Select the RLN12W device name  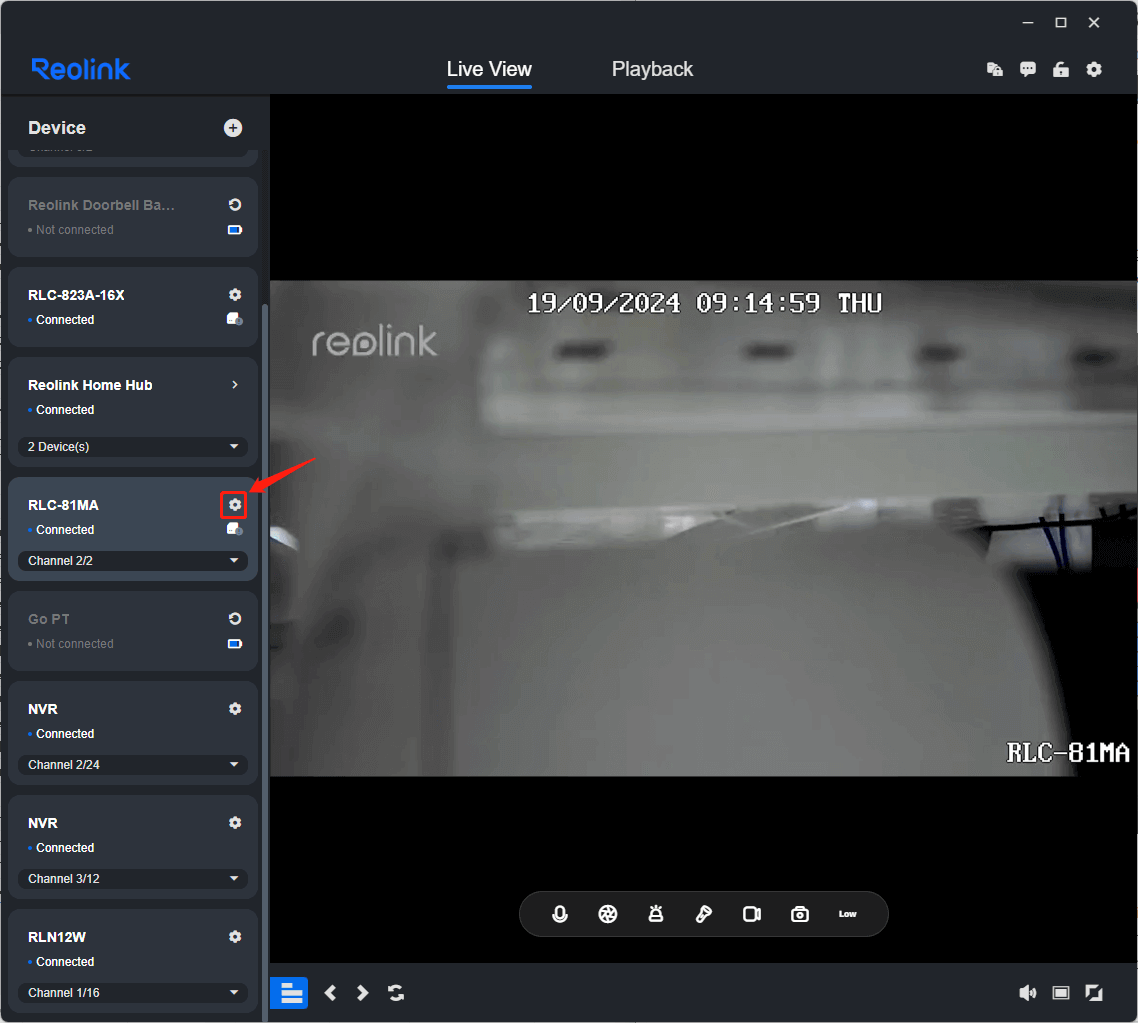click(x=57, y=937)
